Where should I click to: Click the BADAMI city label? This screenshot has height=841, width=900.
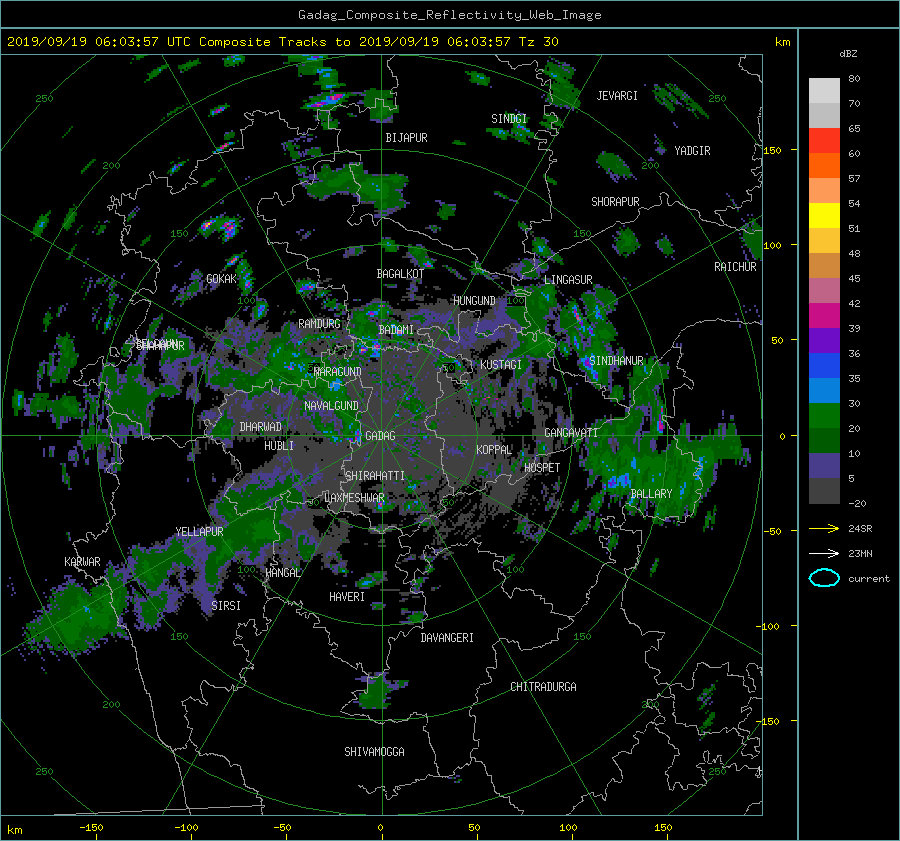tap(396, 330)
